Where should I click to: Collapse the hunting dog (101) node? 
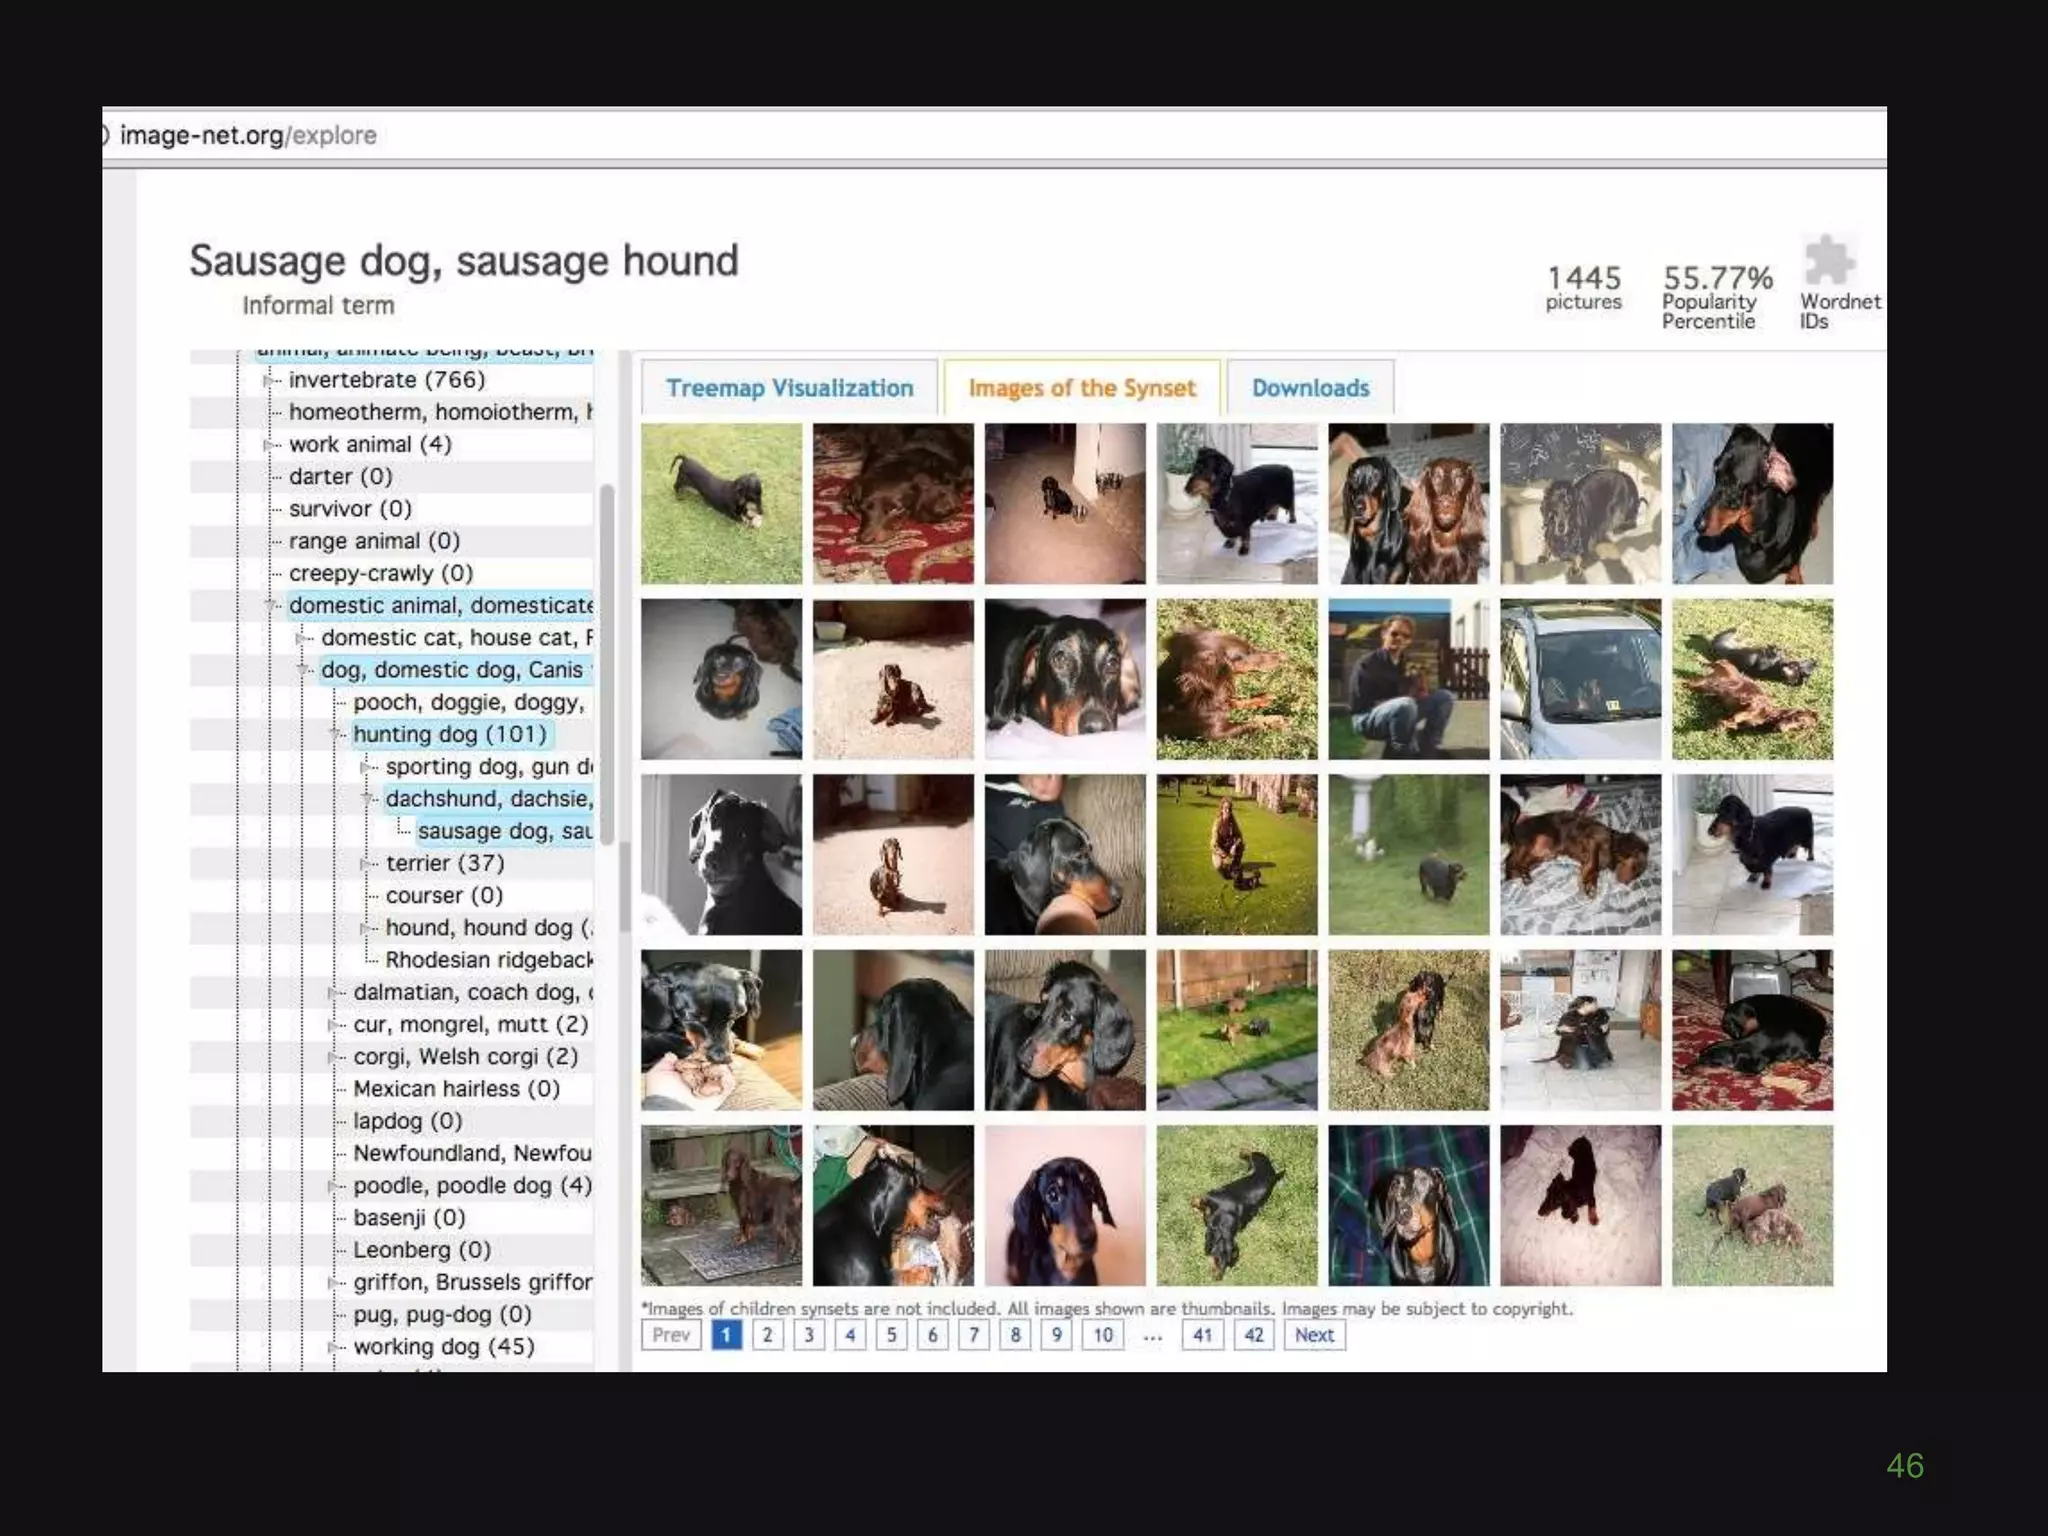pos(335,735)
